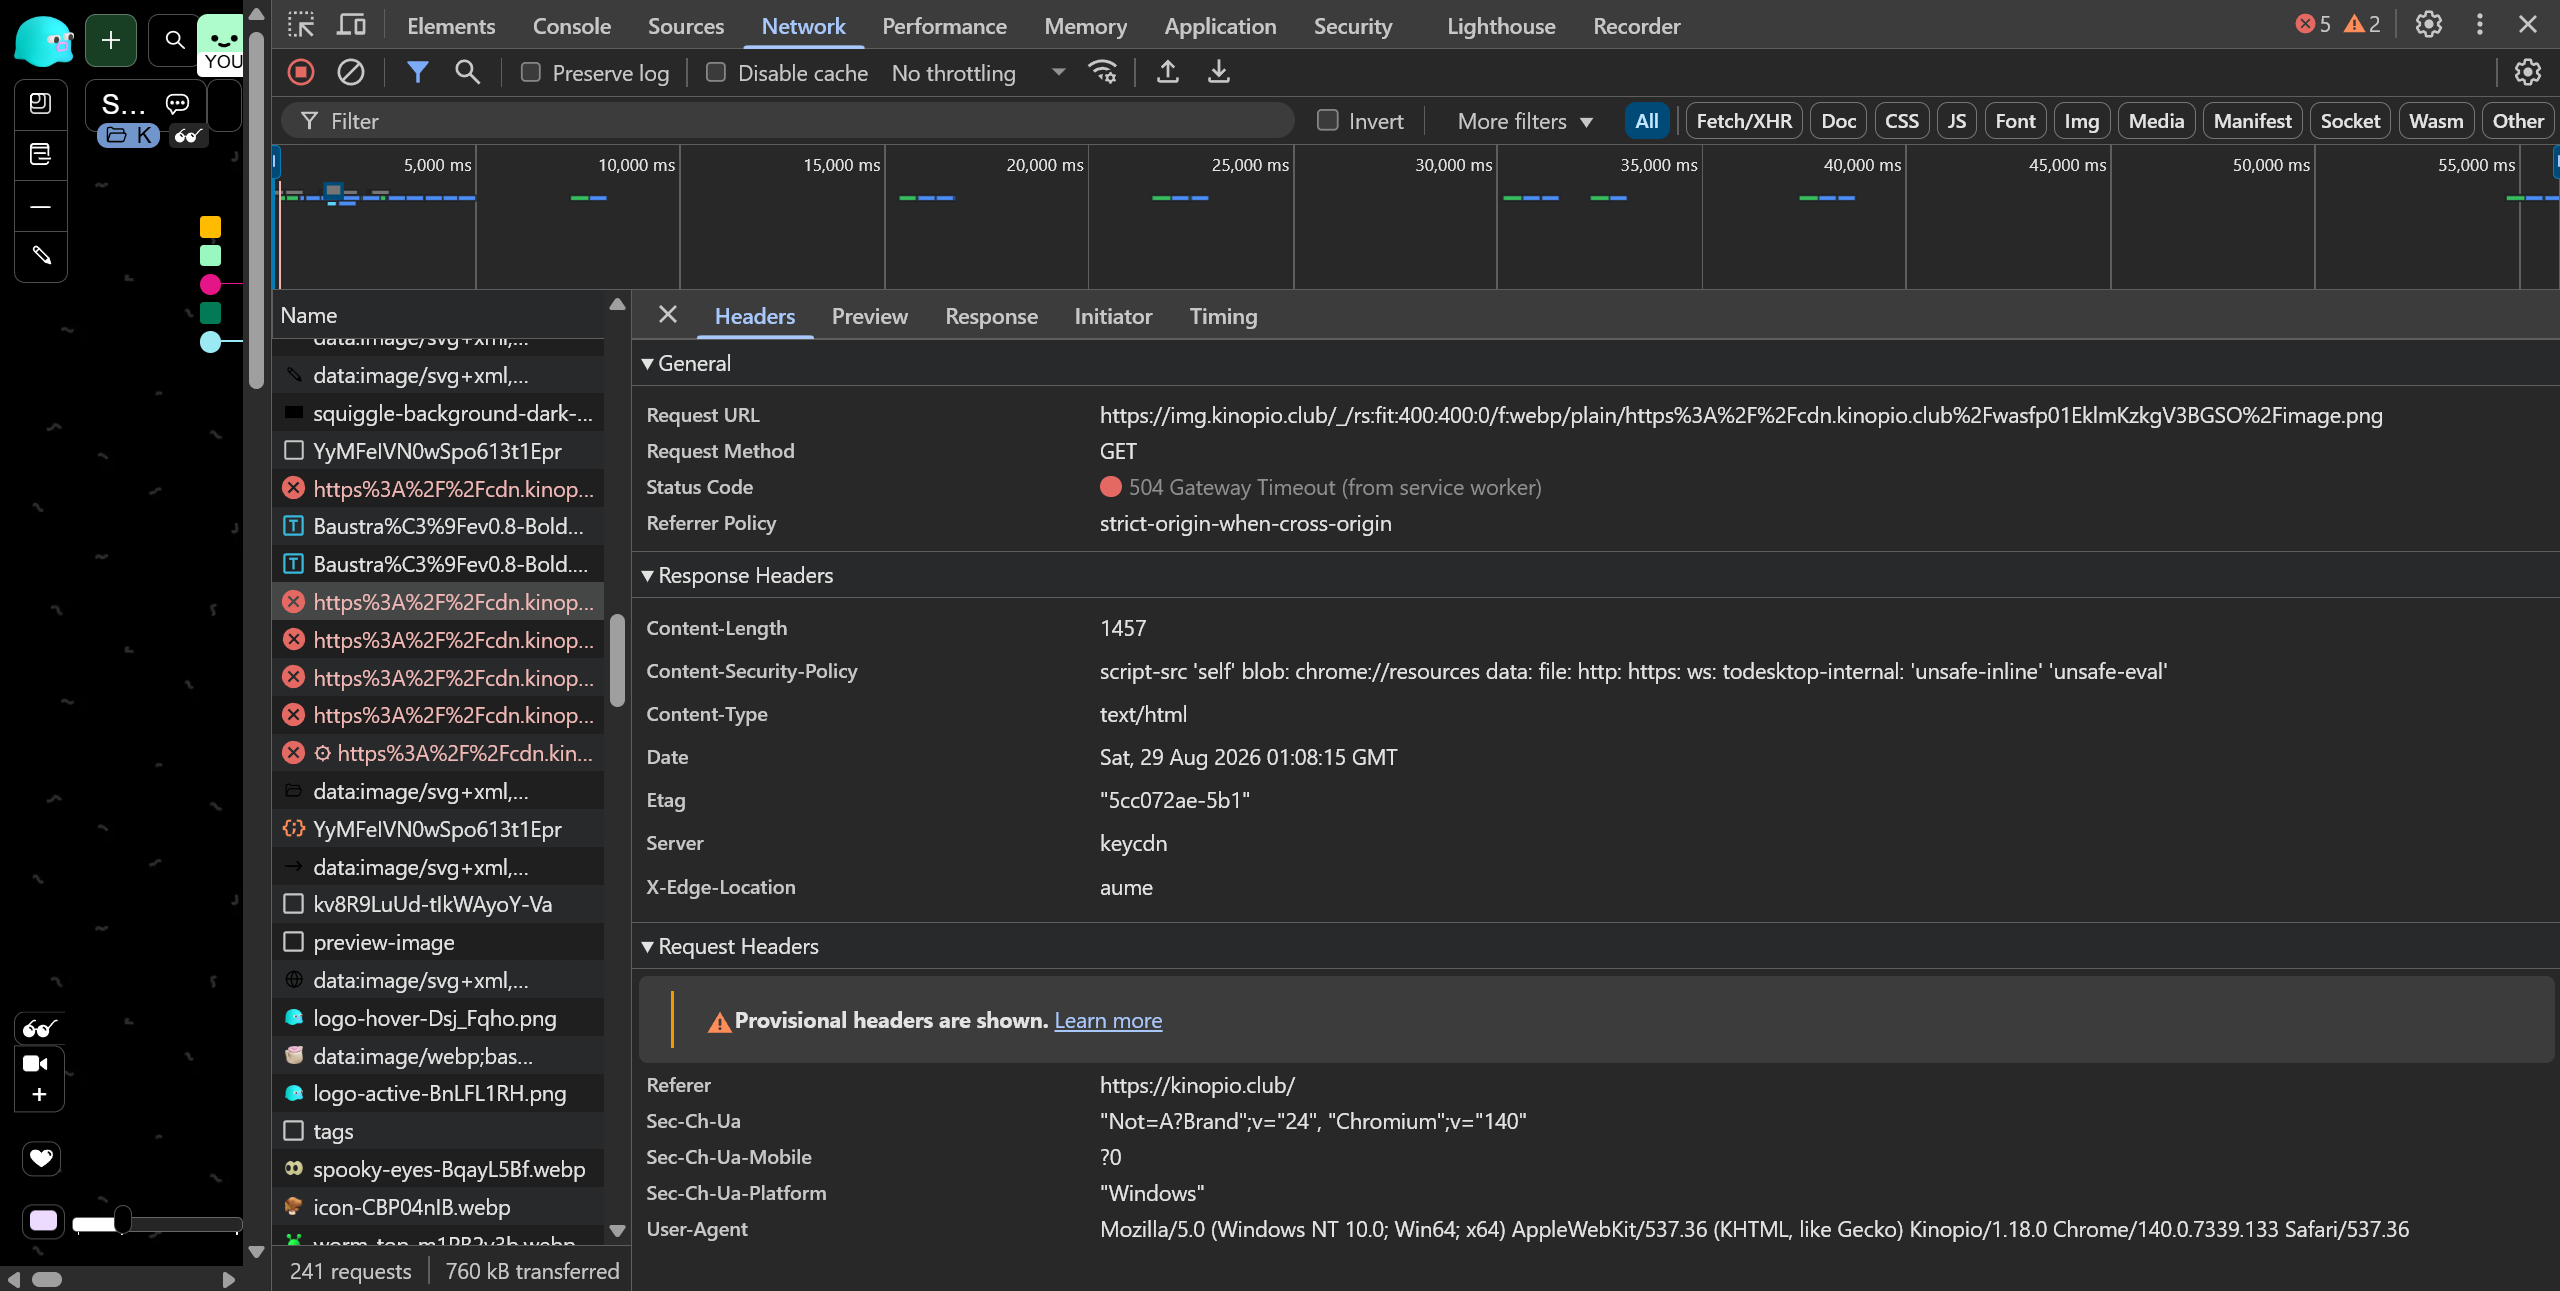The image size is (2560, 1291).
Task: Click the Kinopio sidebar card icon
Action: coord(41,104)
